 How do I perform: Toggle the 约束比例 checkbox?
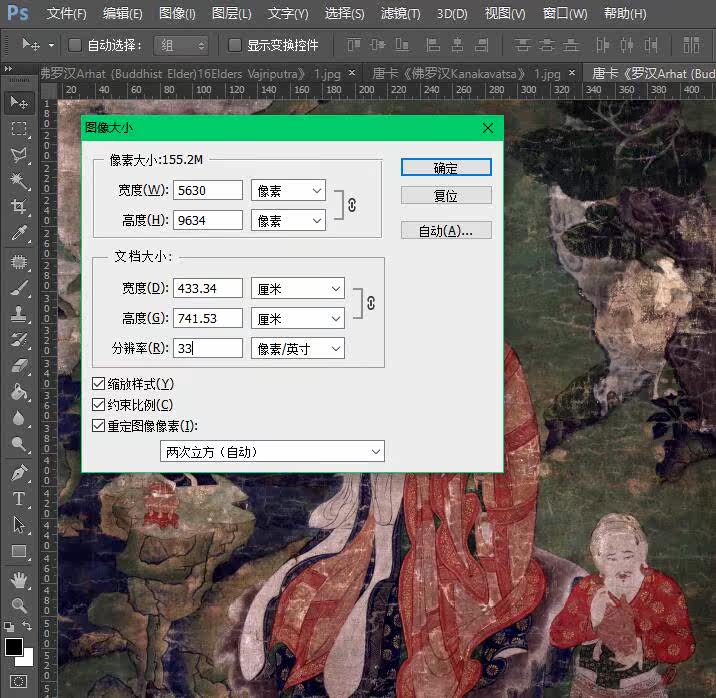coord(98,404)
